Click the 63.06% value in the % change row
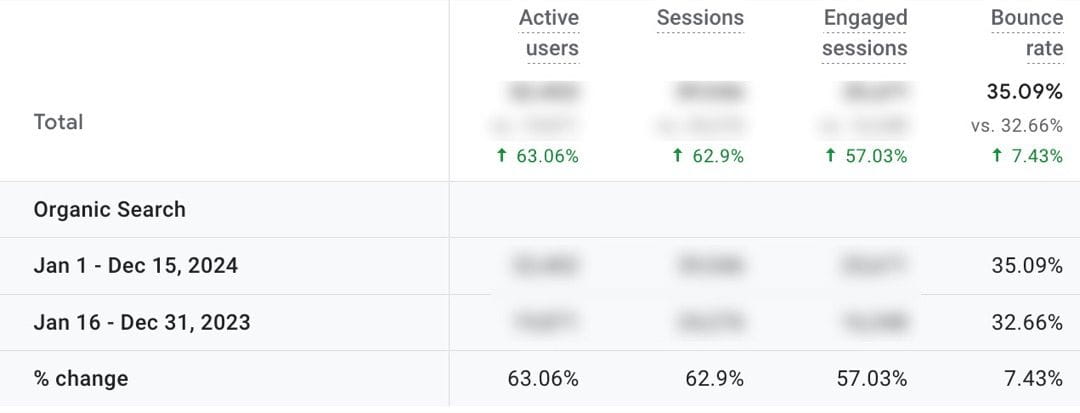Image resolution: width=1080 pixels, height=413 pixels. [544, 379]
